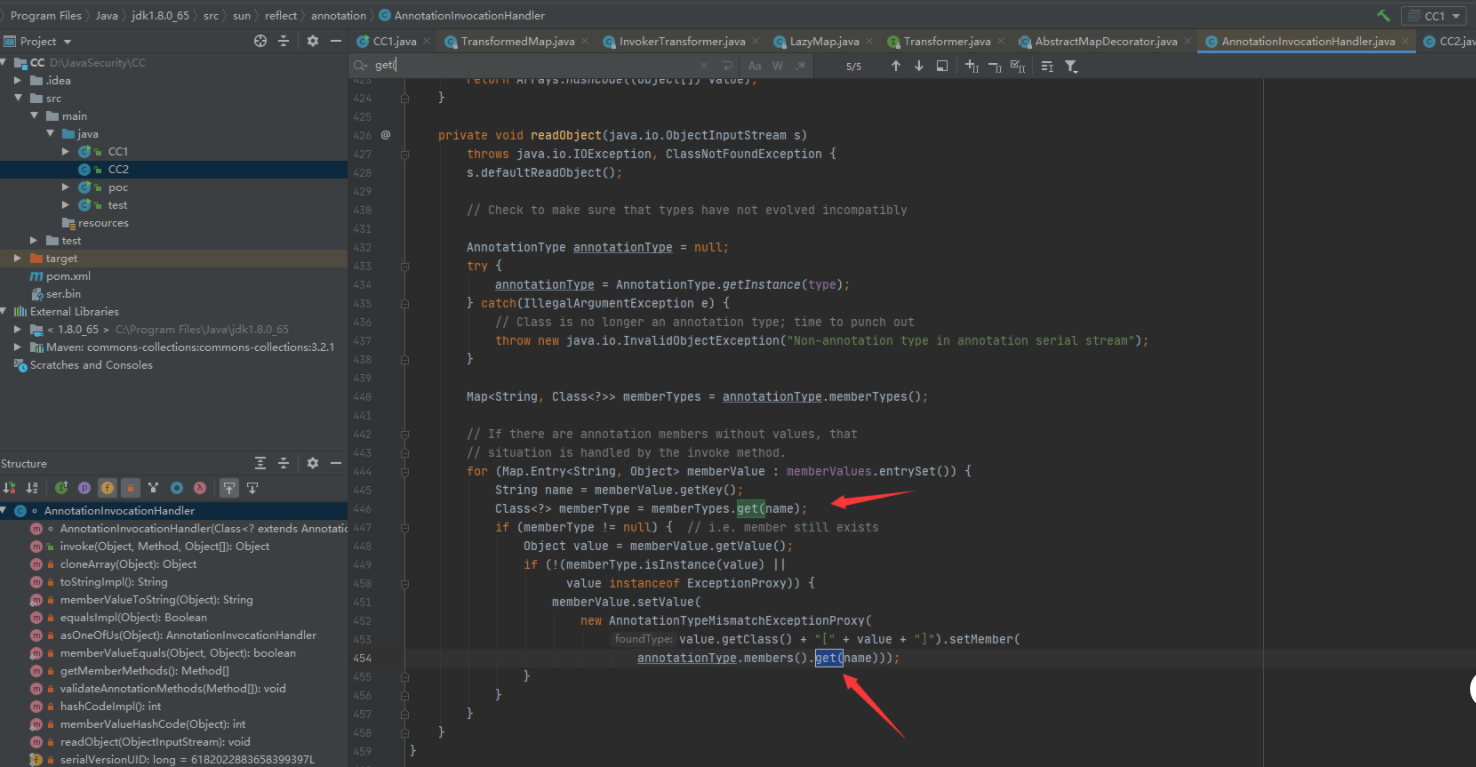
Task: Toggle show inherited members icon
Action: click(61, 488)
